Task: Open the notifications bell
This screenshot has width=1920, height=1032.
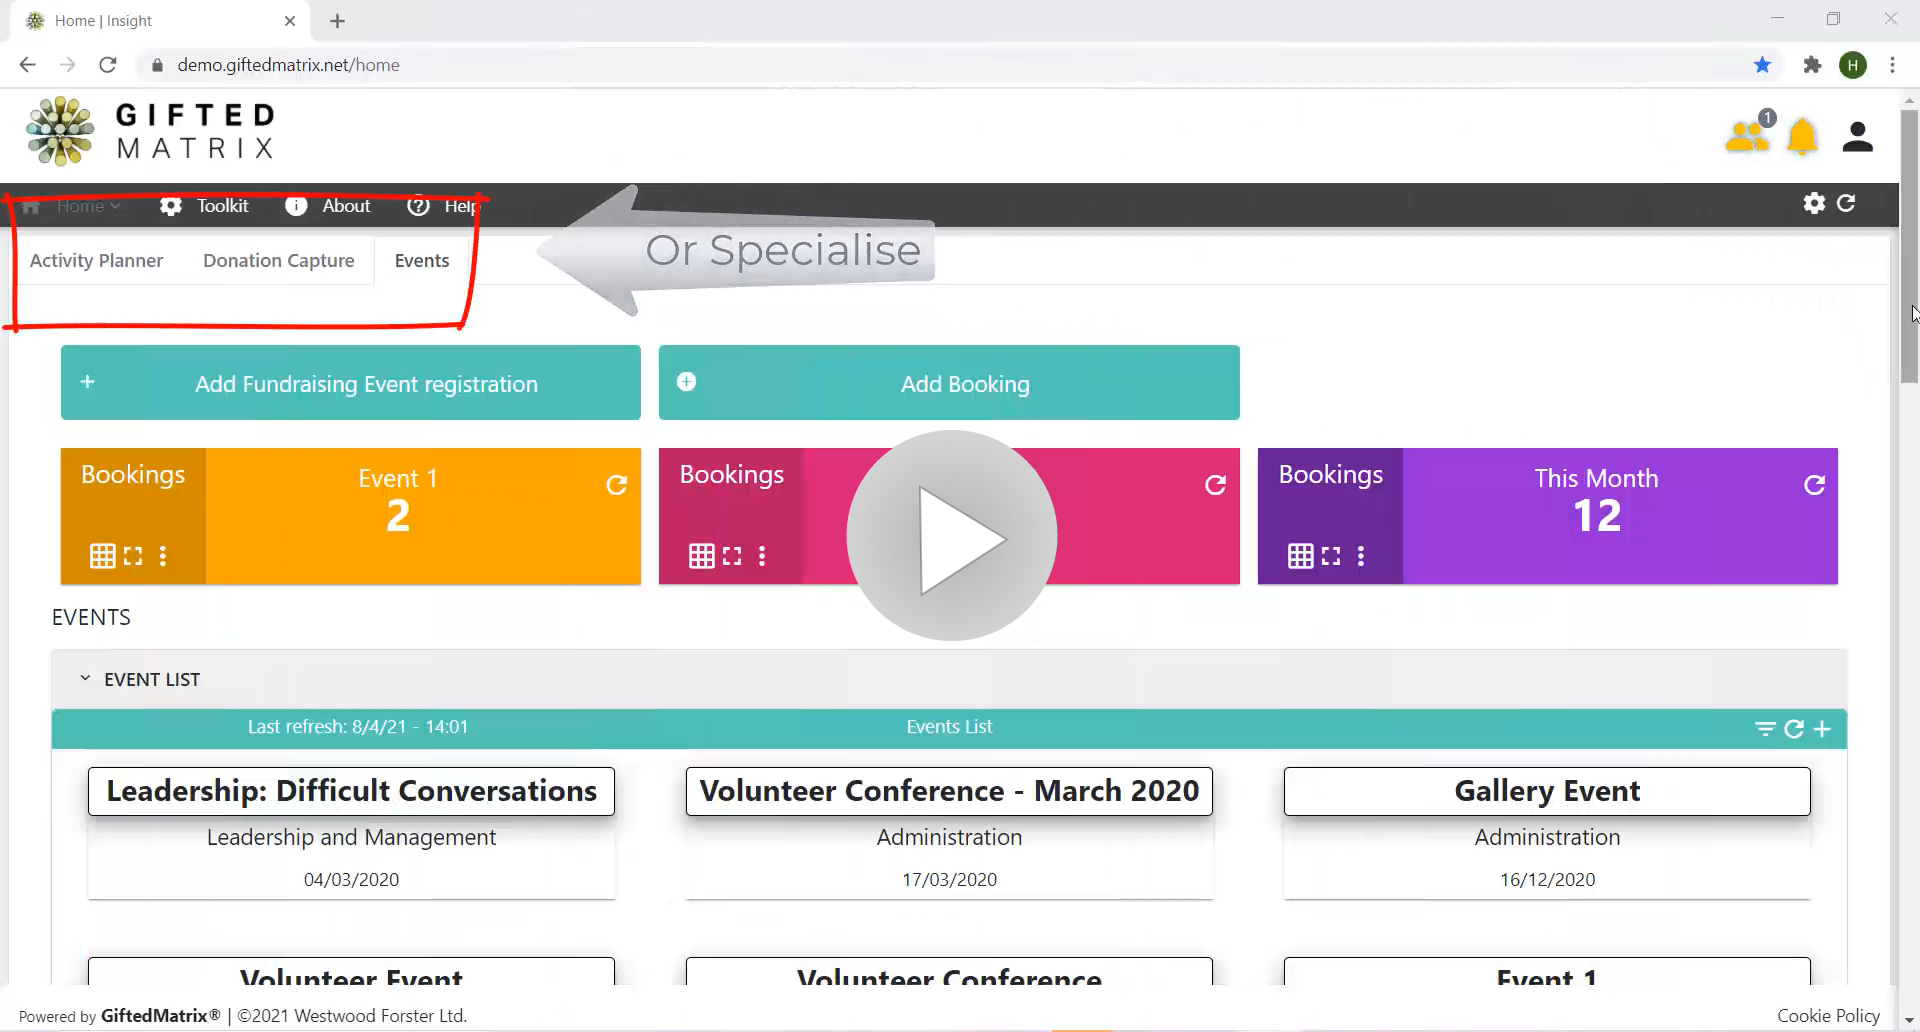Action: (x=1802, y=136)
